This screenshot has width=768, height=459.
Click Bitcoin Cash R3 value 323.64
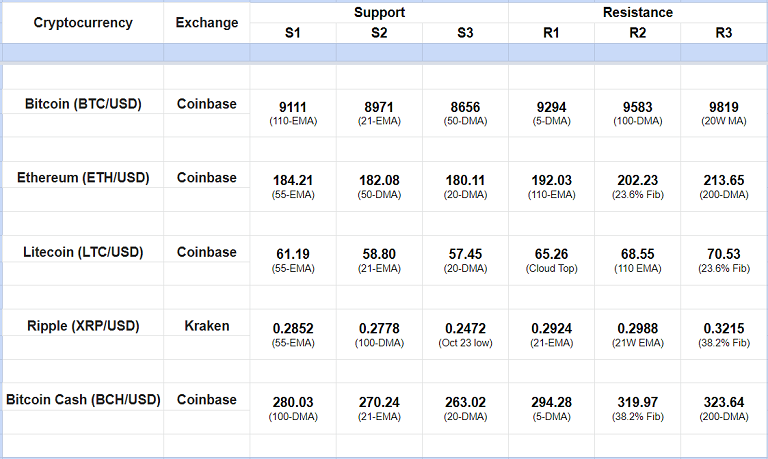point(724,402)
